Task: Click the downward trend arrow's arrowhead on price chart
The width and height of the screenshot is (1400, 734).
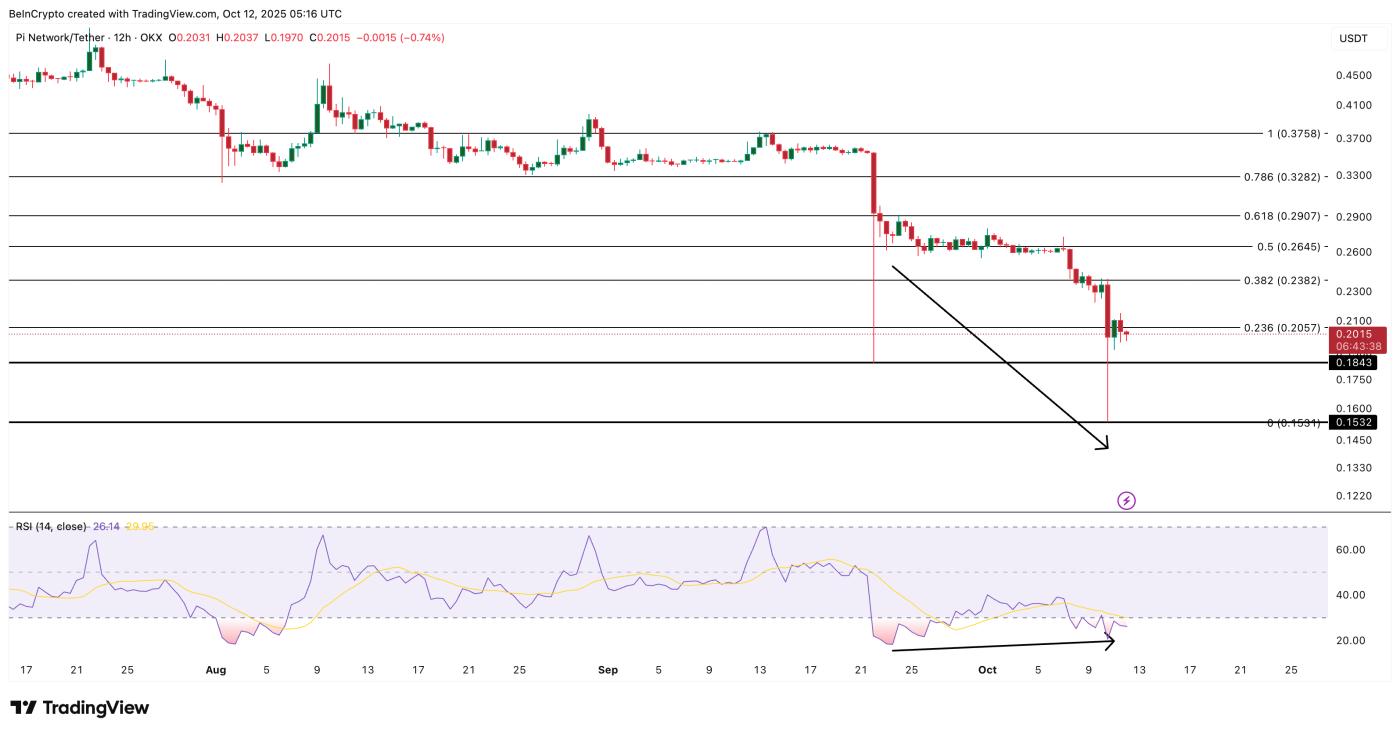Action: (x=1105, y=446)
